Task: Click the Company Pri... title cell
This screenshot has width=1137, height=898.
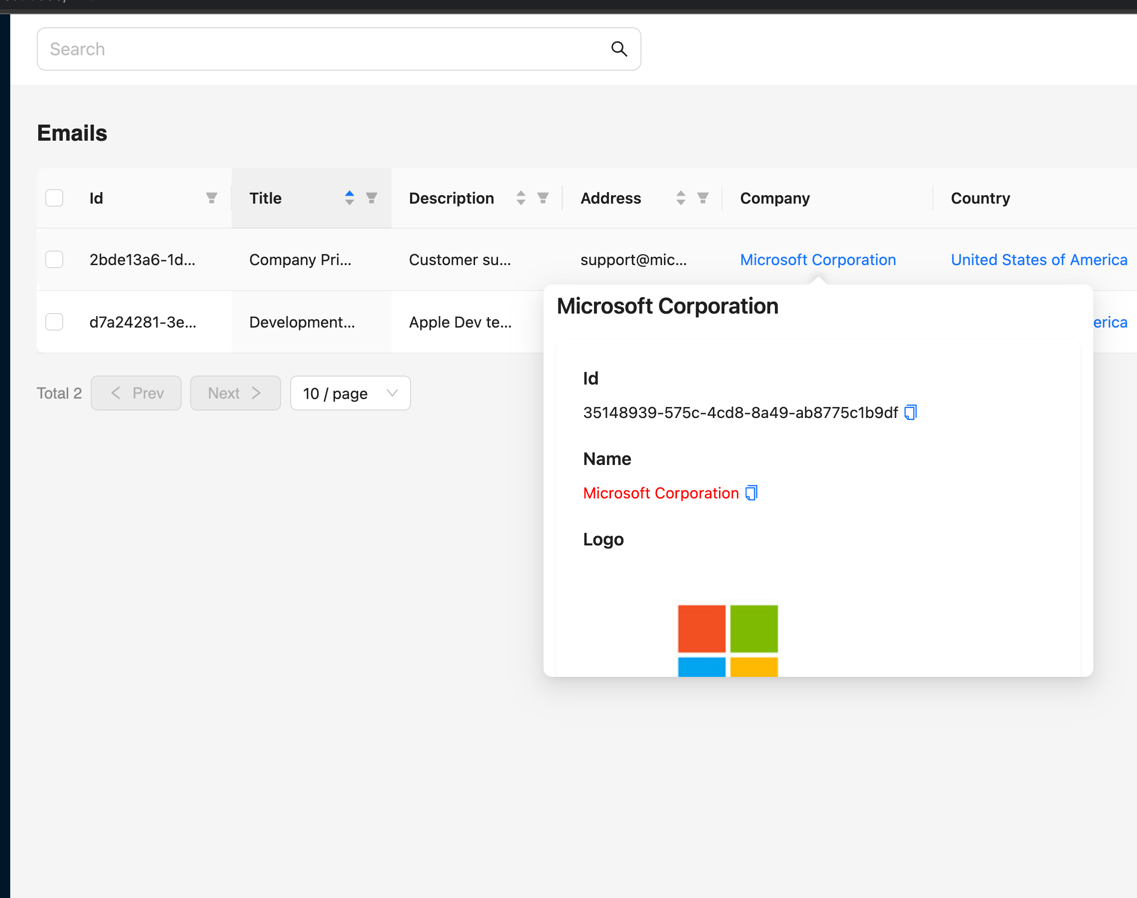Action: pyautogui.click(x=300, y=260)
